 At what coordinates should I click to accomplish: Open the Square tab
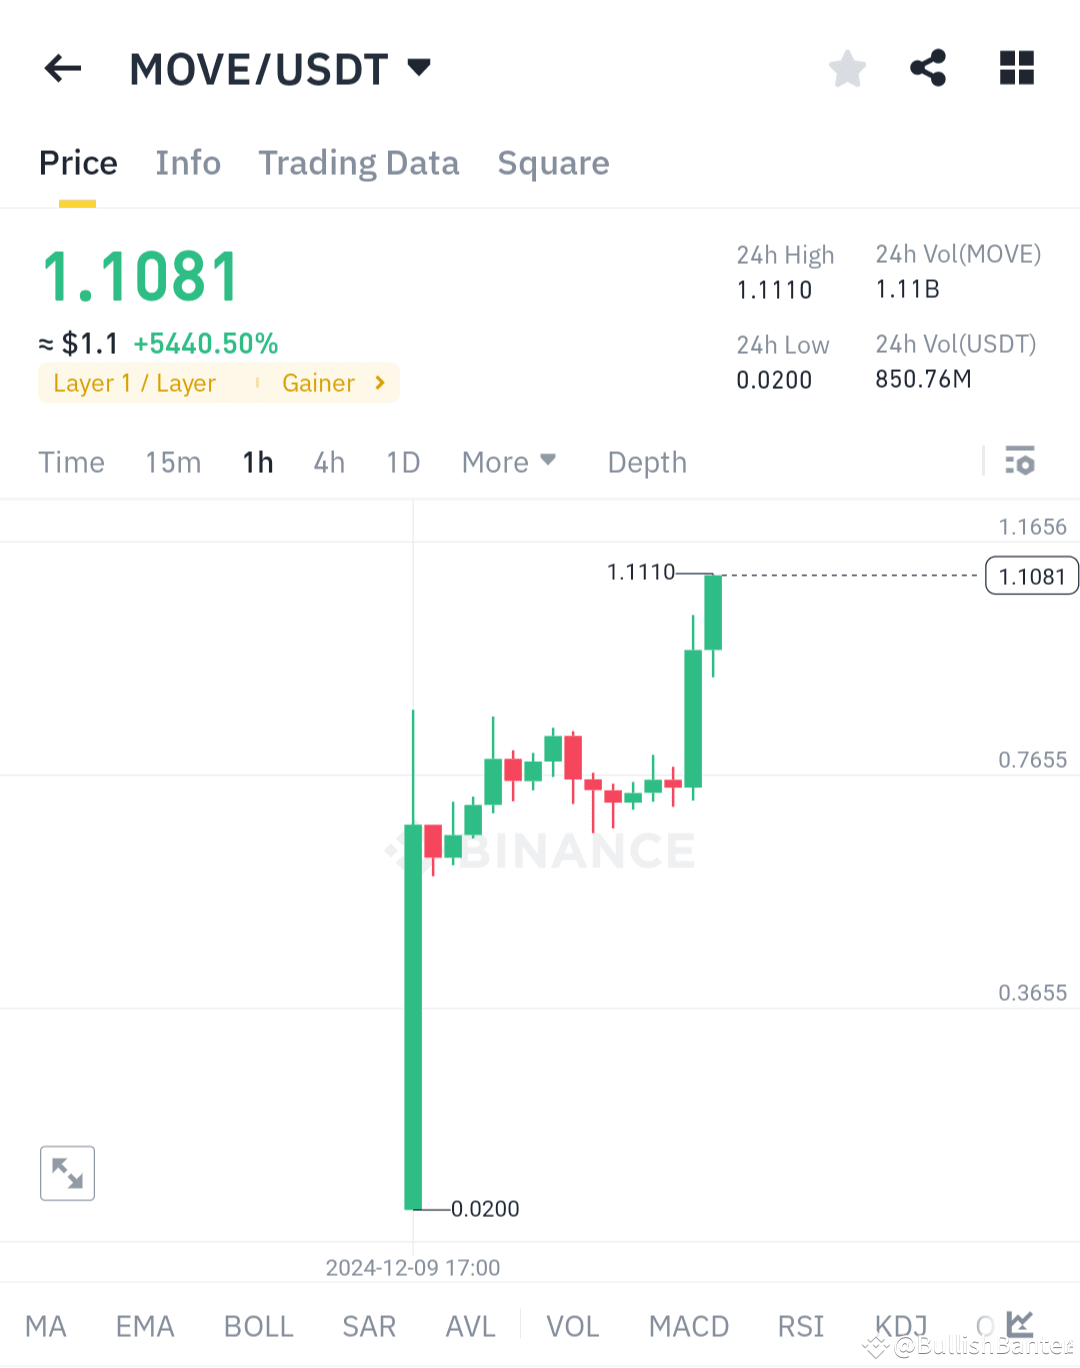coord(553,163)
